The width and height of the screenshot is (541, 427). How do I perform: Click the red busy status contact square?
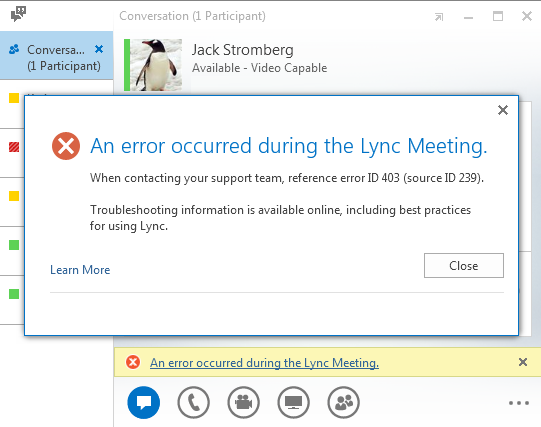tap(14, 147)
